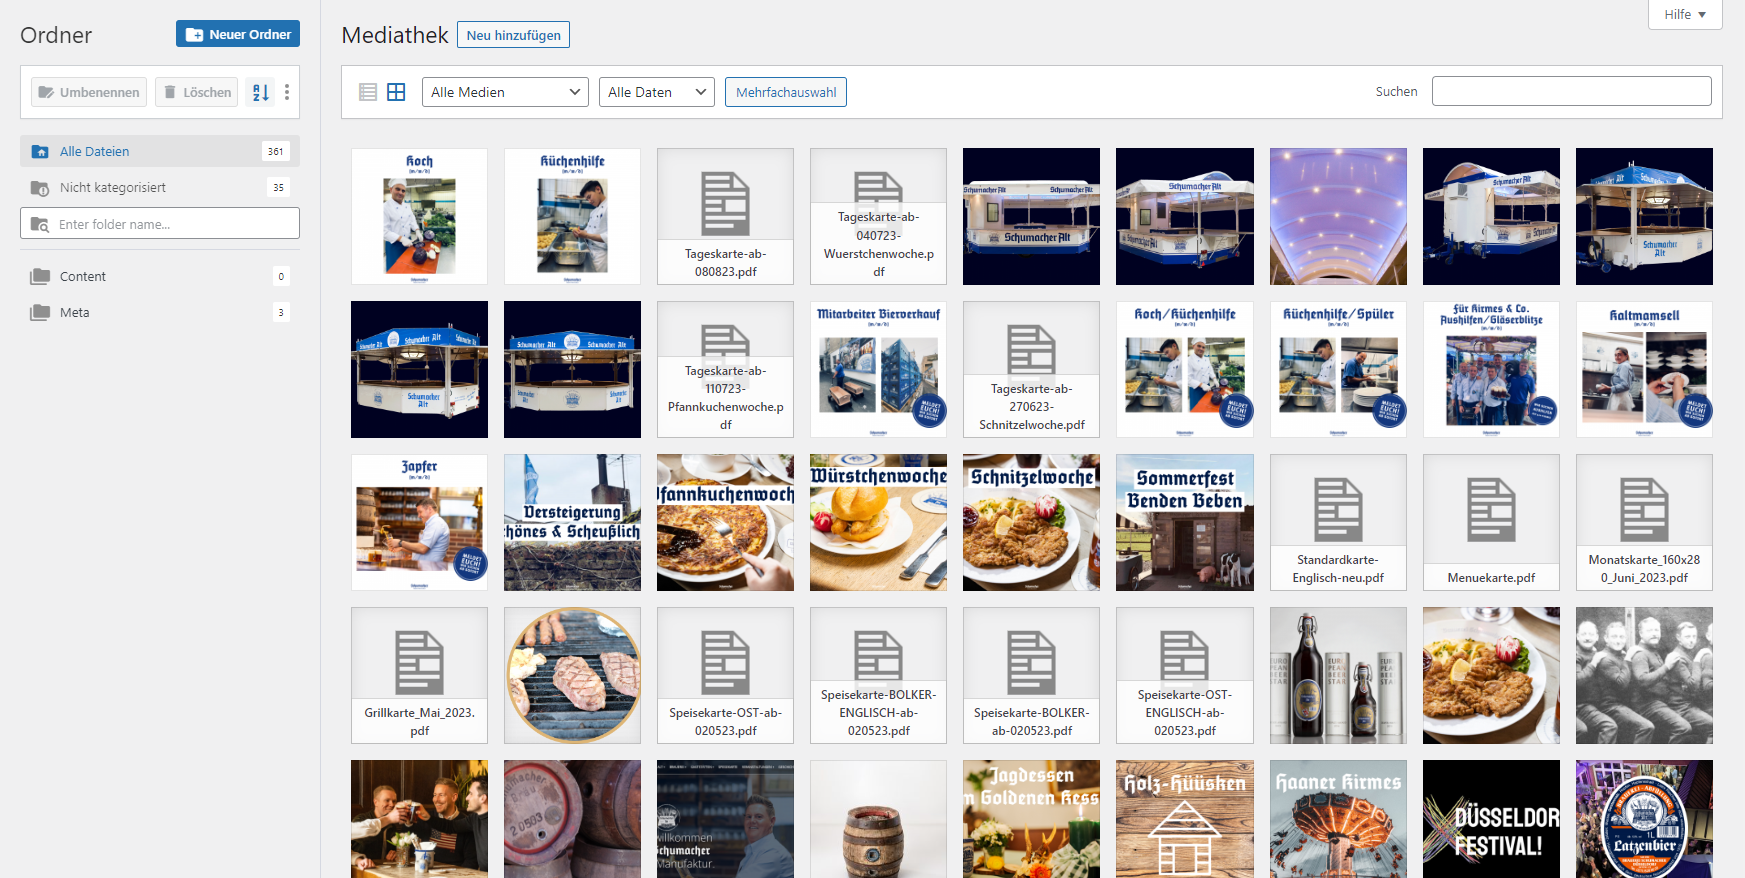This screenshot has height=878, width=1745.
Task: Click the Tageskarte-ab-080823.pdf document icon
Action: tap(725, 203)
